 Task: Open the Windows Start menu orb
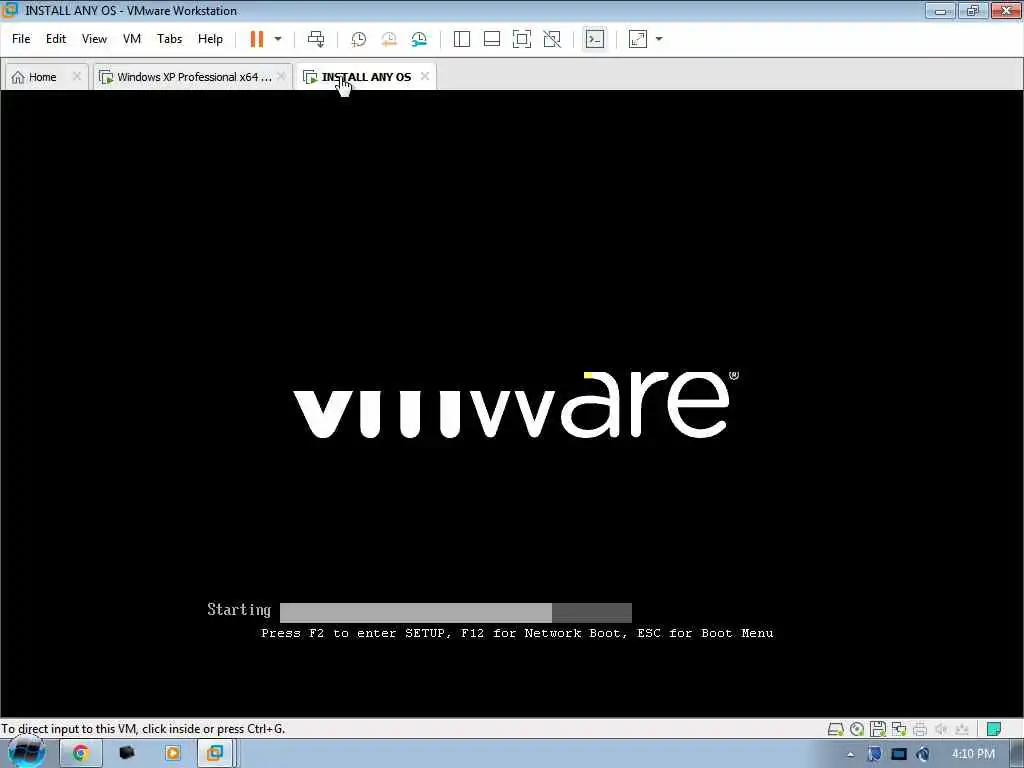click(26, 753)
